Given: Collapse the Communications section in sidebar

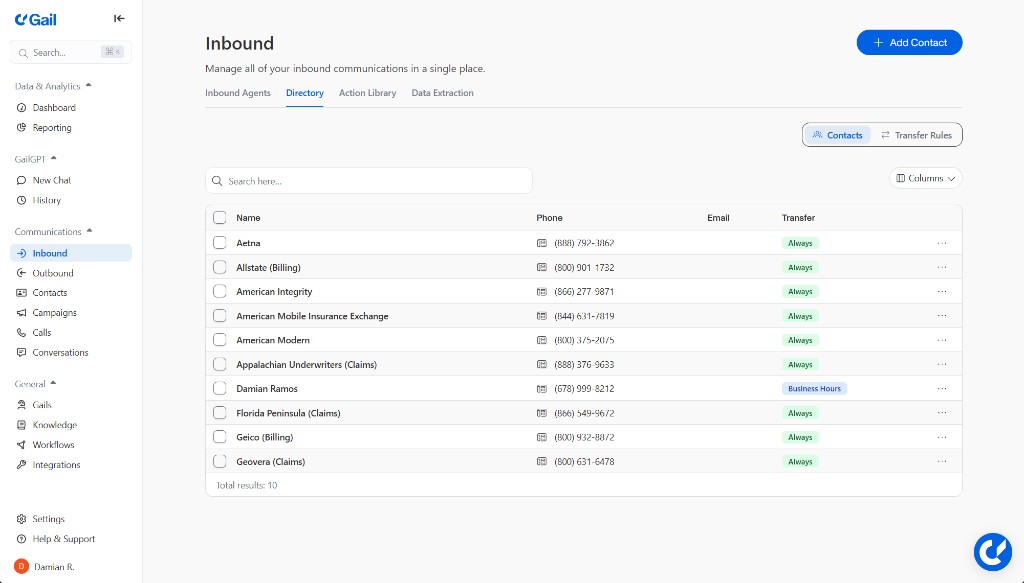Looking at the screenshot, I should pyautogui.click(x=89, y=231).
